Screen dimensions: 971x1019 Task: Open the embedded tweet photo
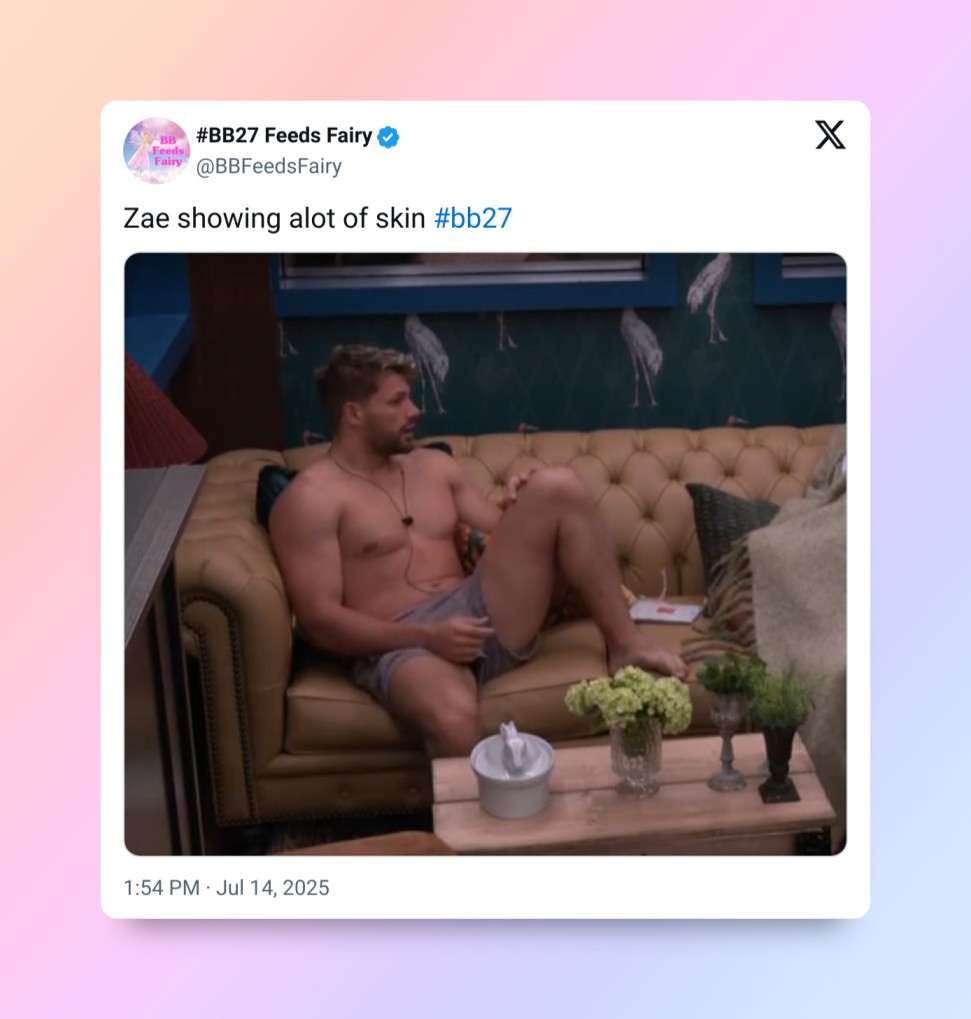click(x=486, y=554)
